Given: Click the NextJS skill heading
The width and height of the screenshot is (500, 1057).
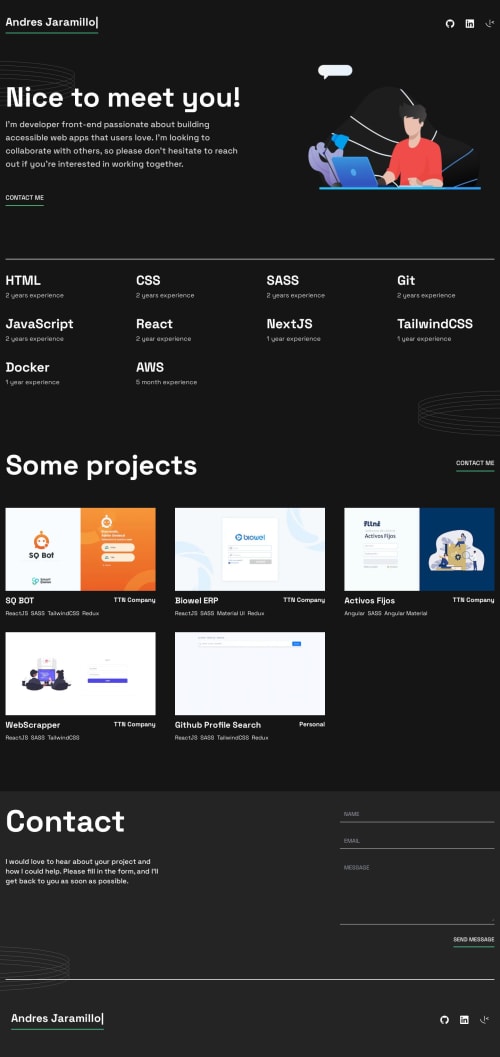Looking at the screenshot, I should point(289,324).
